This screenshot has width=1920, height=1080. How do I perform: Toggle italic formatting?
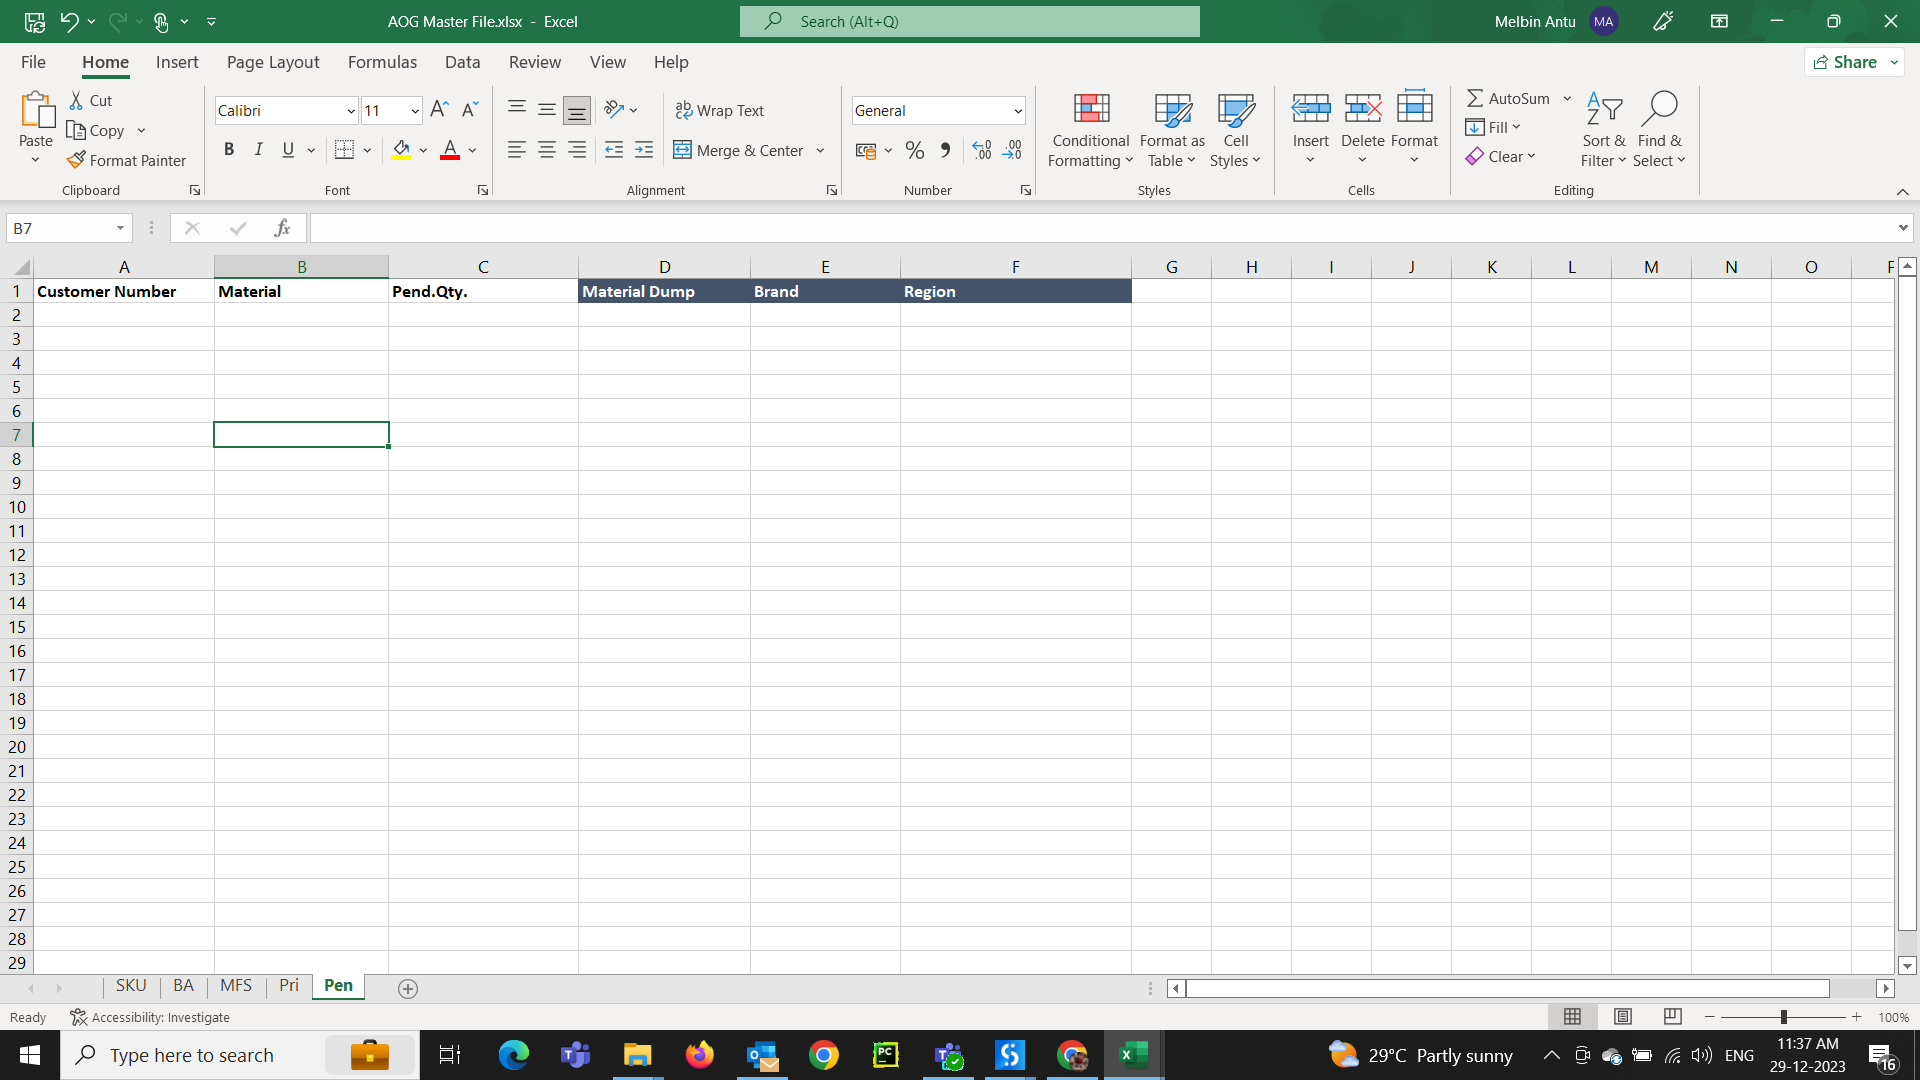coord(258,150)
